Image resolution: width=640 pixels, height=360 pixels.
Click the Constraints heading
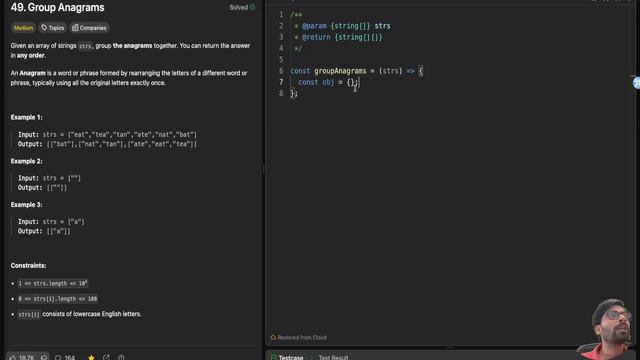pyautogui.click(x=29, y=265)
